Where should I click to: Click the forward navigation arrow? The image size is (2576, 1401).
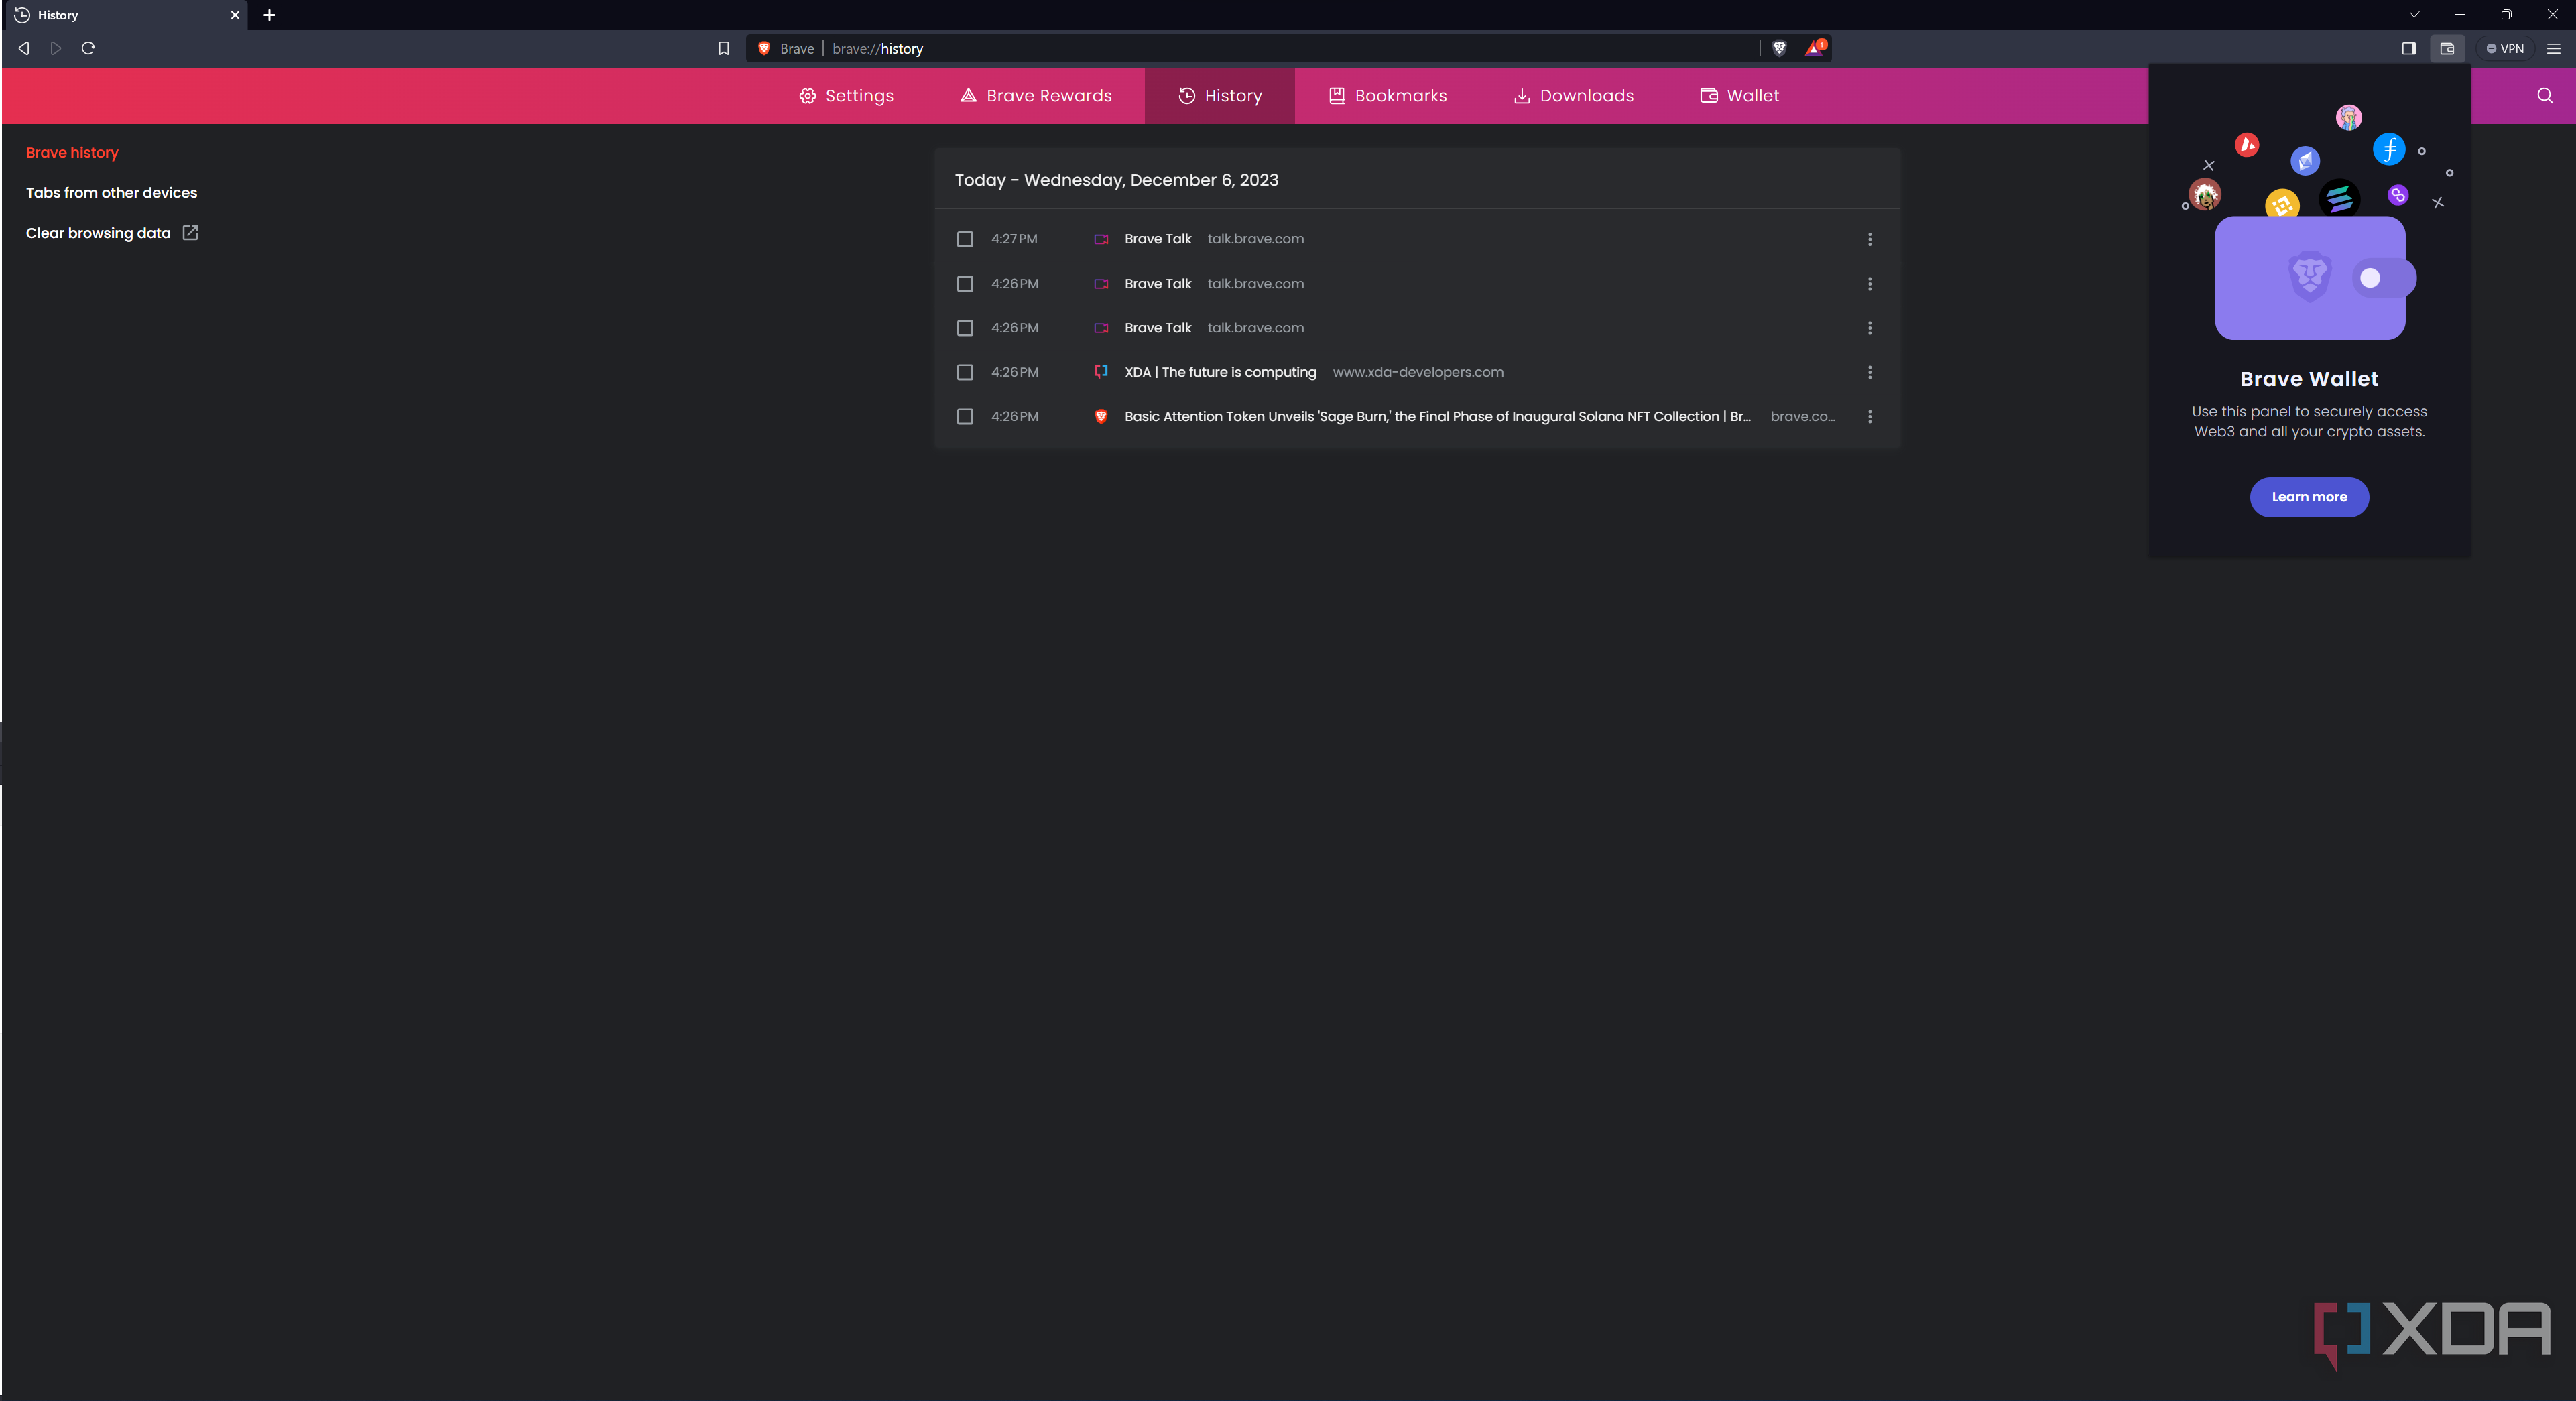click(56, 48)
